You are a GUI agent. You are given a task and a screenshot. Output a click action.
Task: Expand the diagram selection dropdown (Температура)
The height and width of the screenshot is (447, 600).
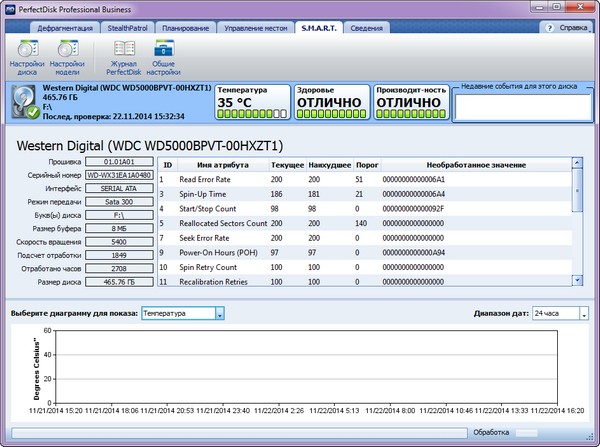[219, 314]
